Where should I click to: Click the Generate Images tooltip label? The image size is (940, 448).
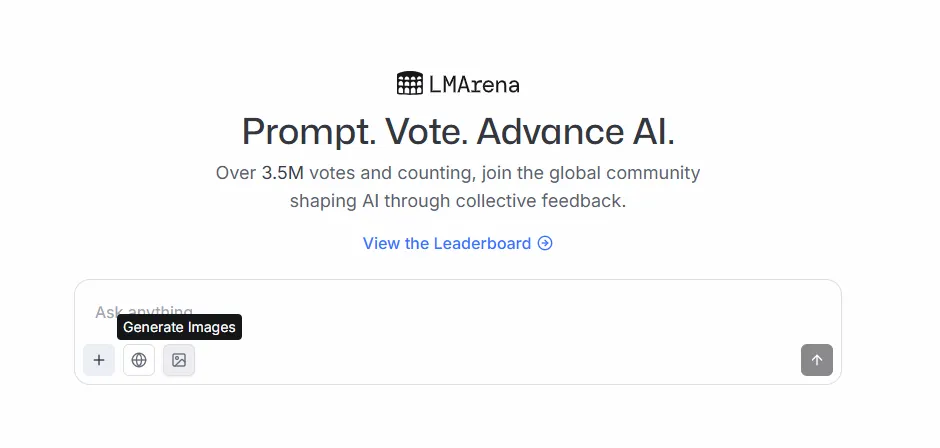(x=179, y=327)
